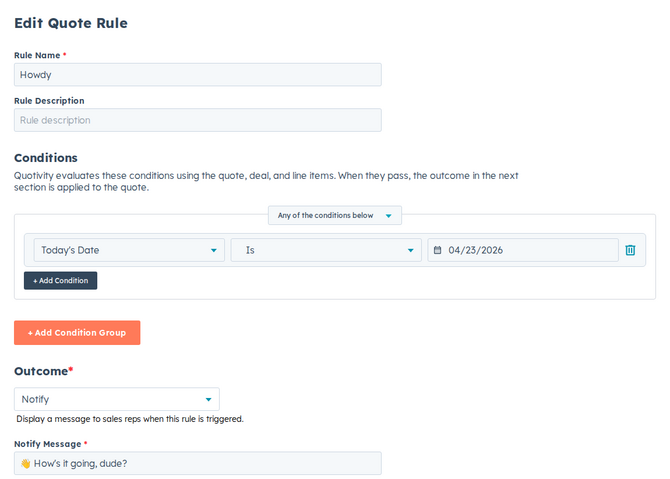This screenshot has width=670, height=479.
Task: Click the 'Rule Description' label
Action: tap(49, 101)
